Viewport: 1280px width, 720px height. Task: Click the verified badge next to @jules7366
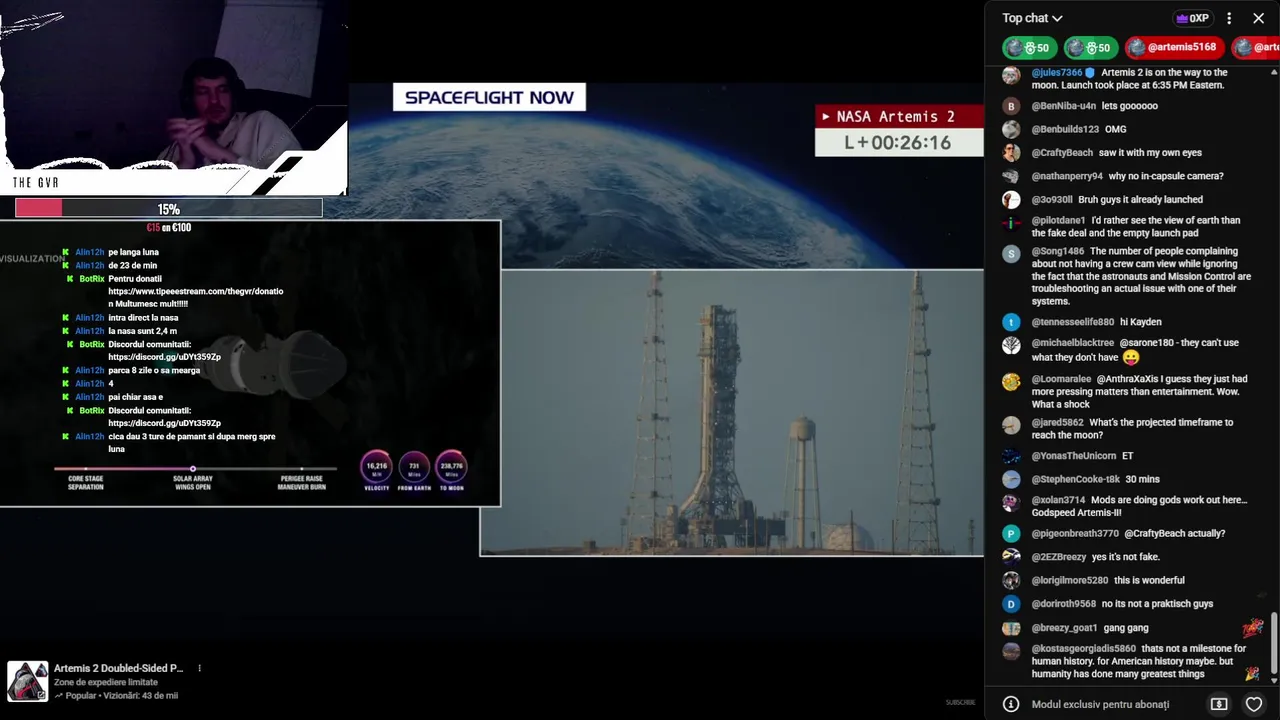coord(1091,73)
